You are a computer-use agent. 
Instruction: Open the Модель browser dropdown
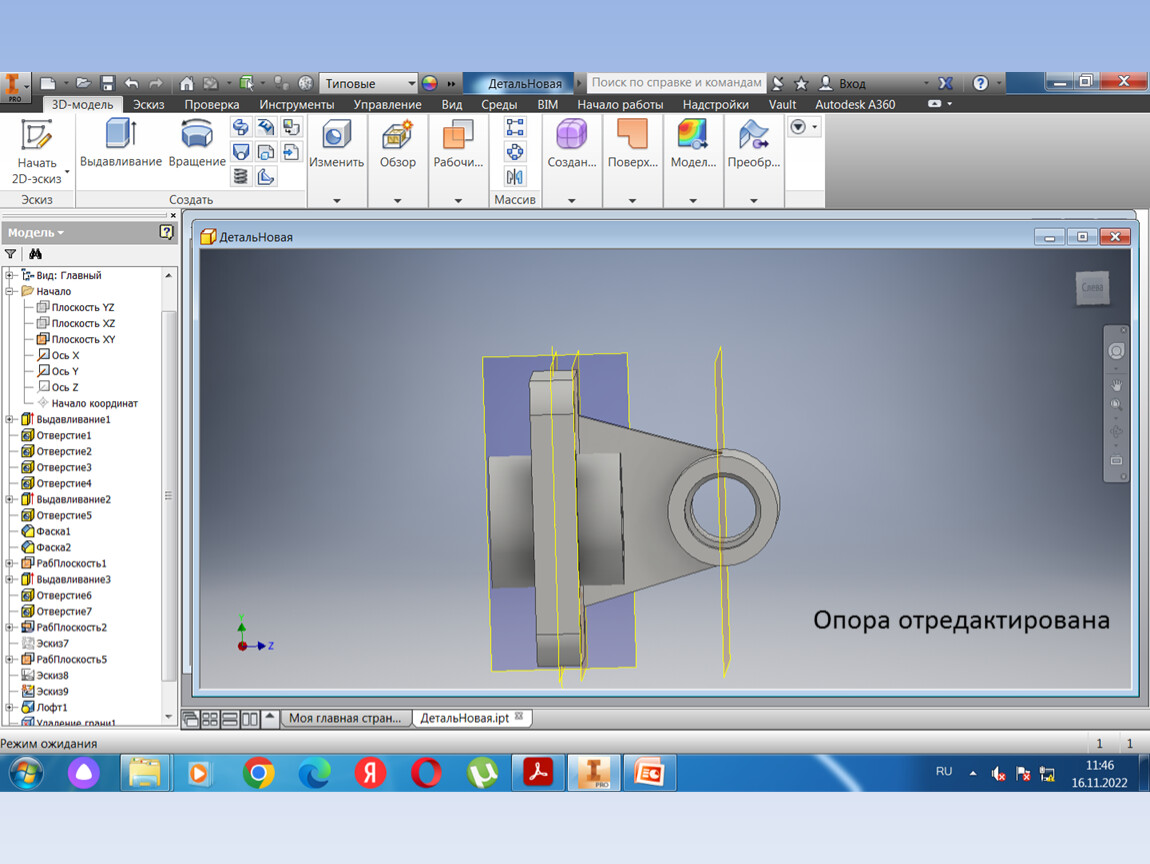pos(36,233)
